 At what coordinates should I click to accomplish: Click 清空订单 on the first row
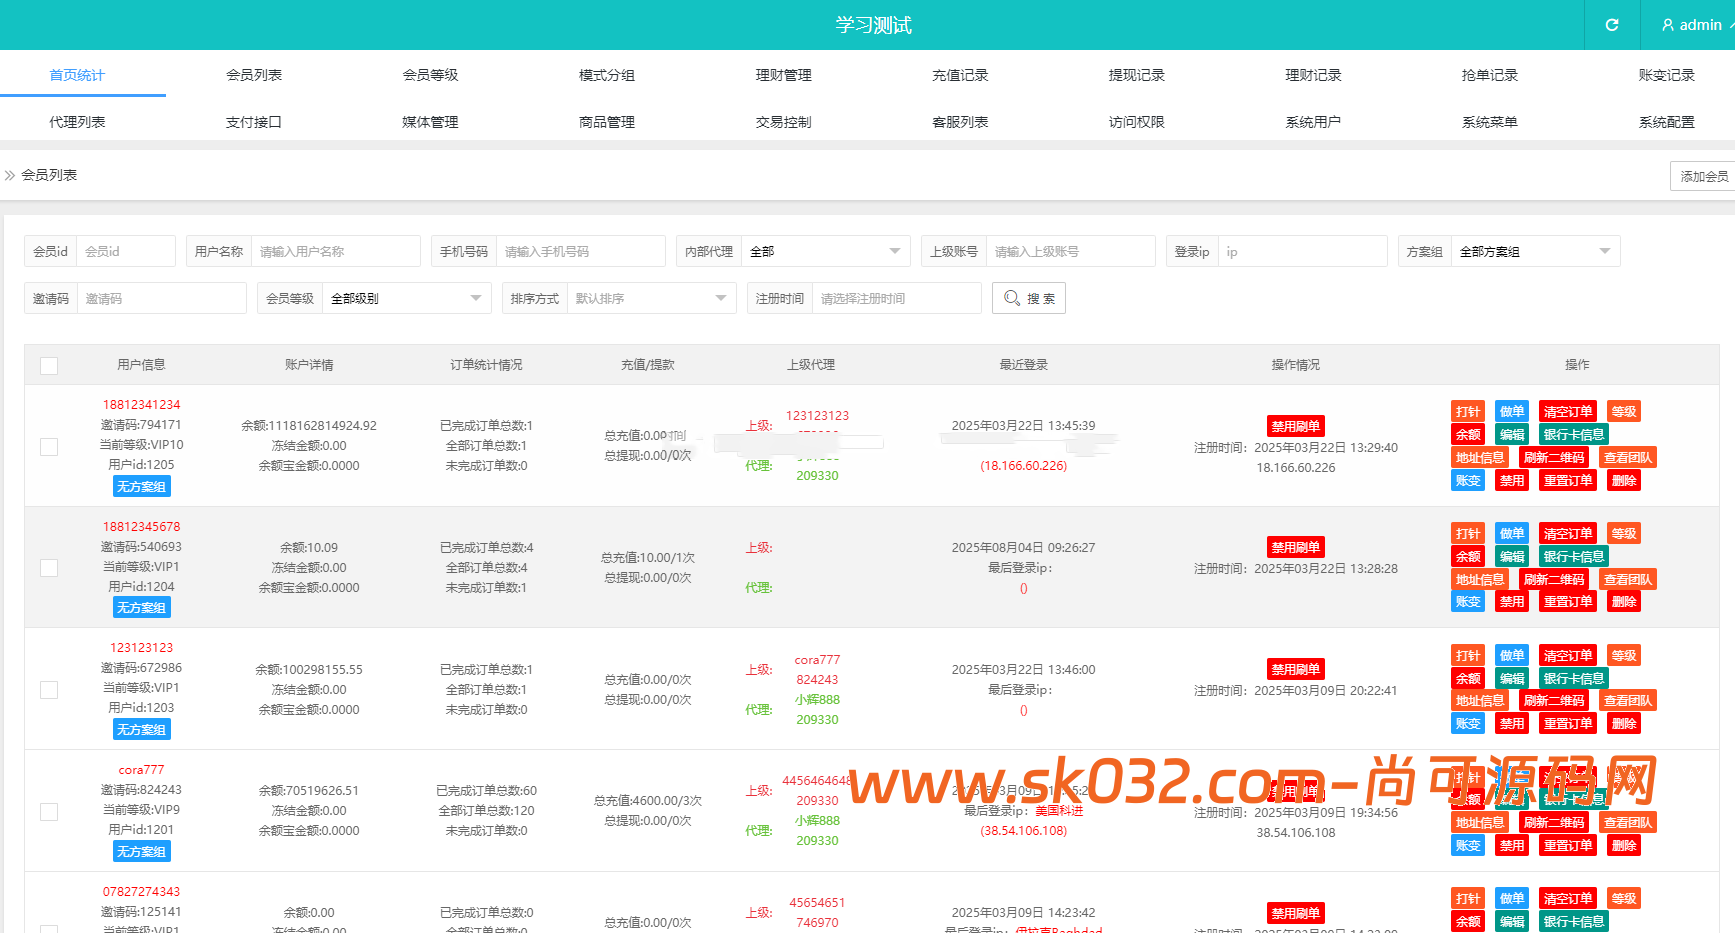(1567, 410)
